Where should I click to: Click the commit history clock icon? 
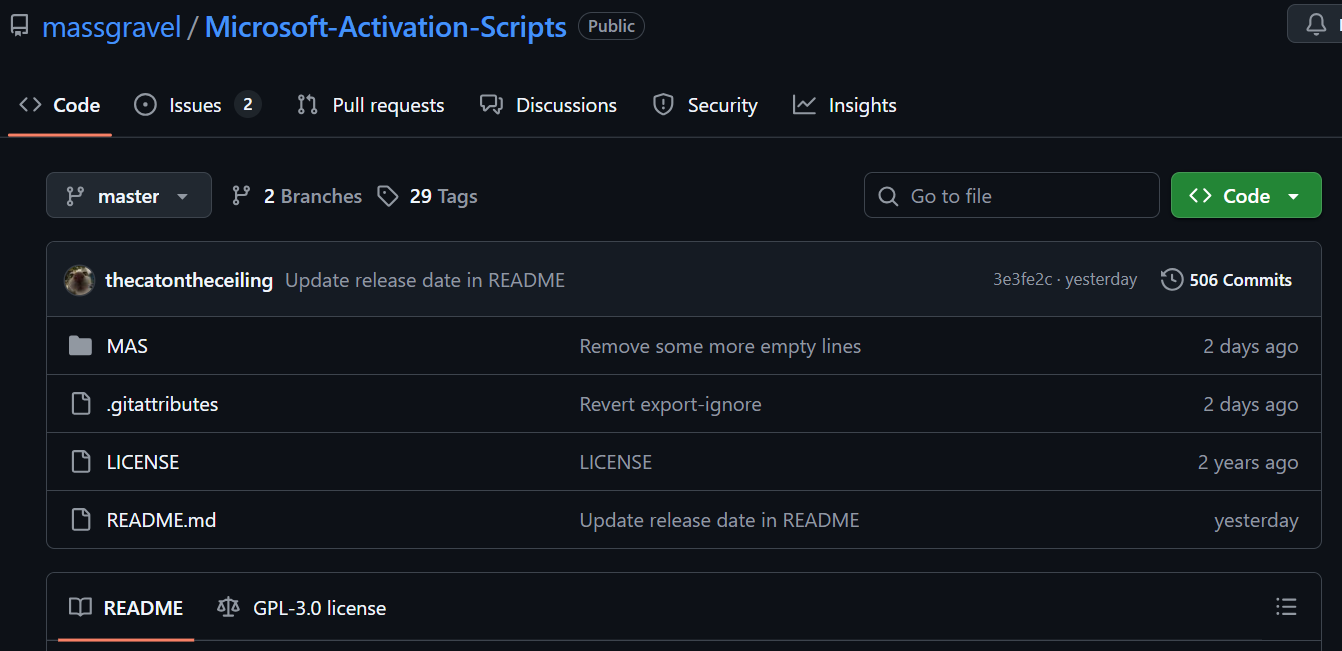[x=1170, y=279]
